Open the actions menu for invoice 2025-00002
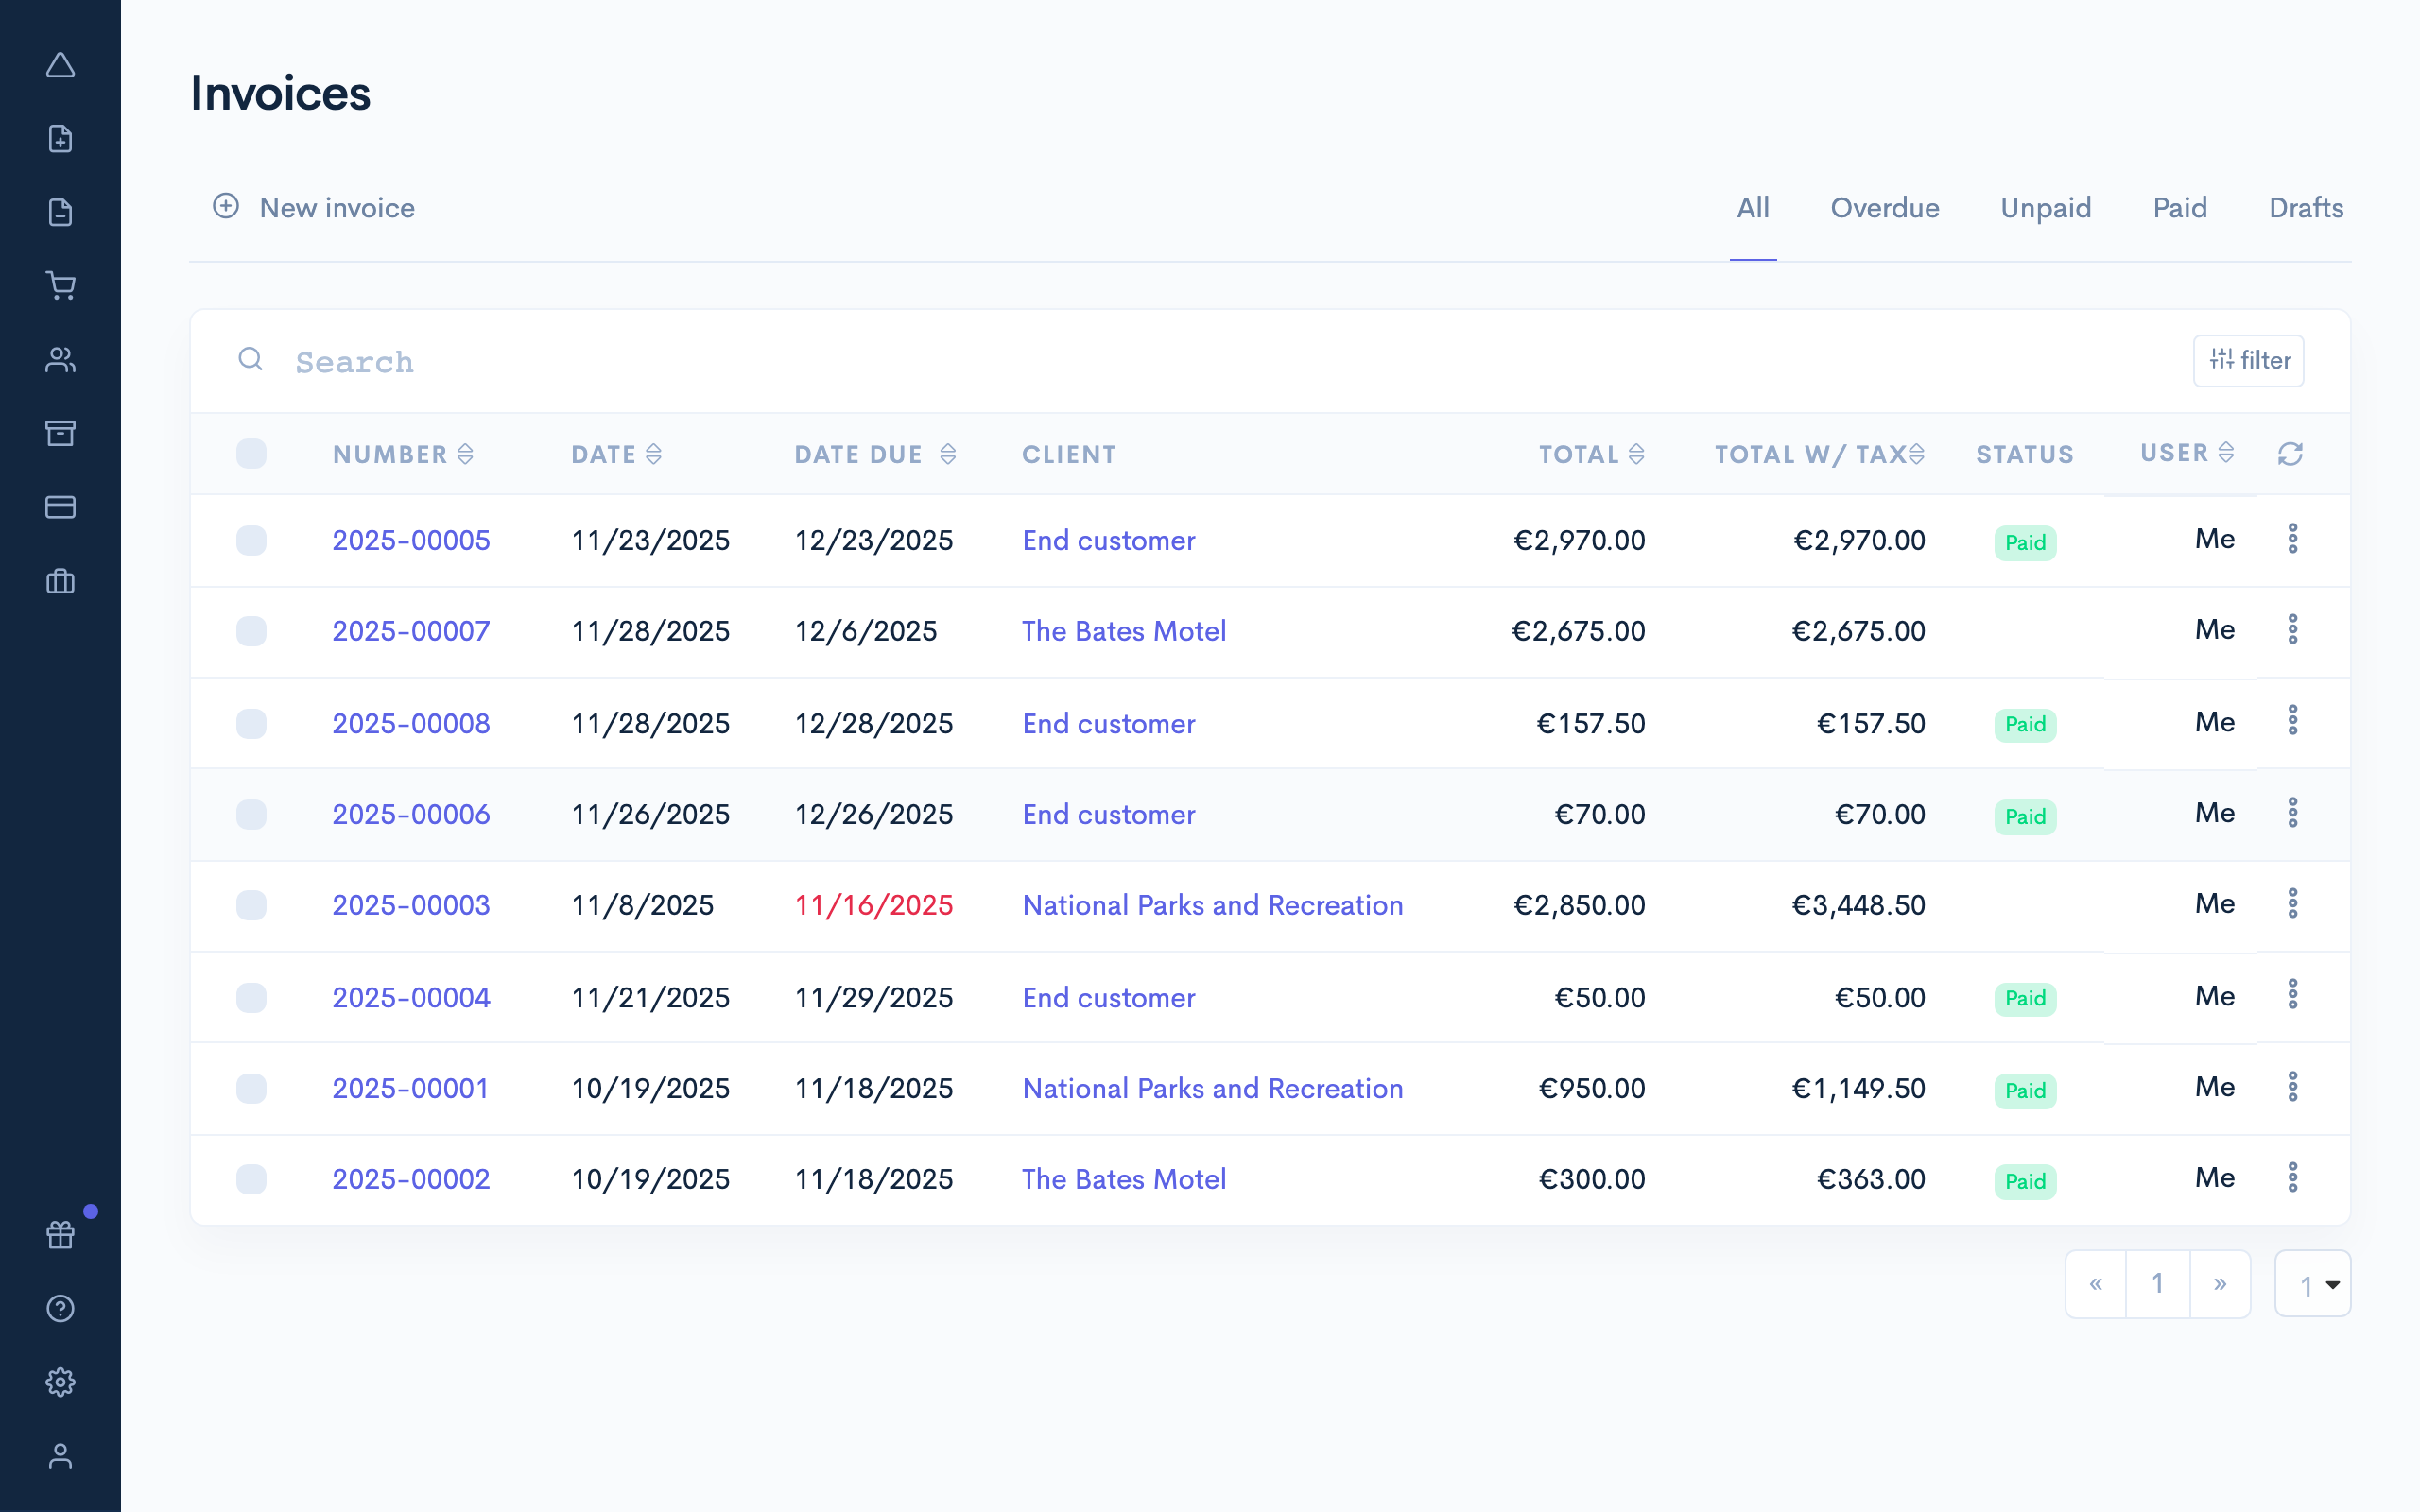 point(2293,1178)
